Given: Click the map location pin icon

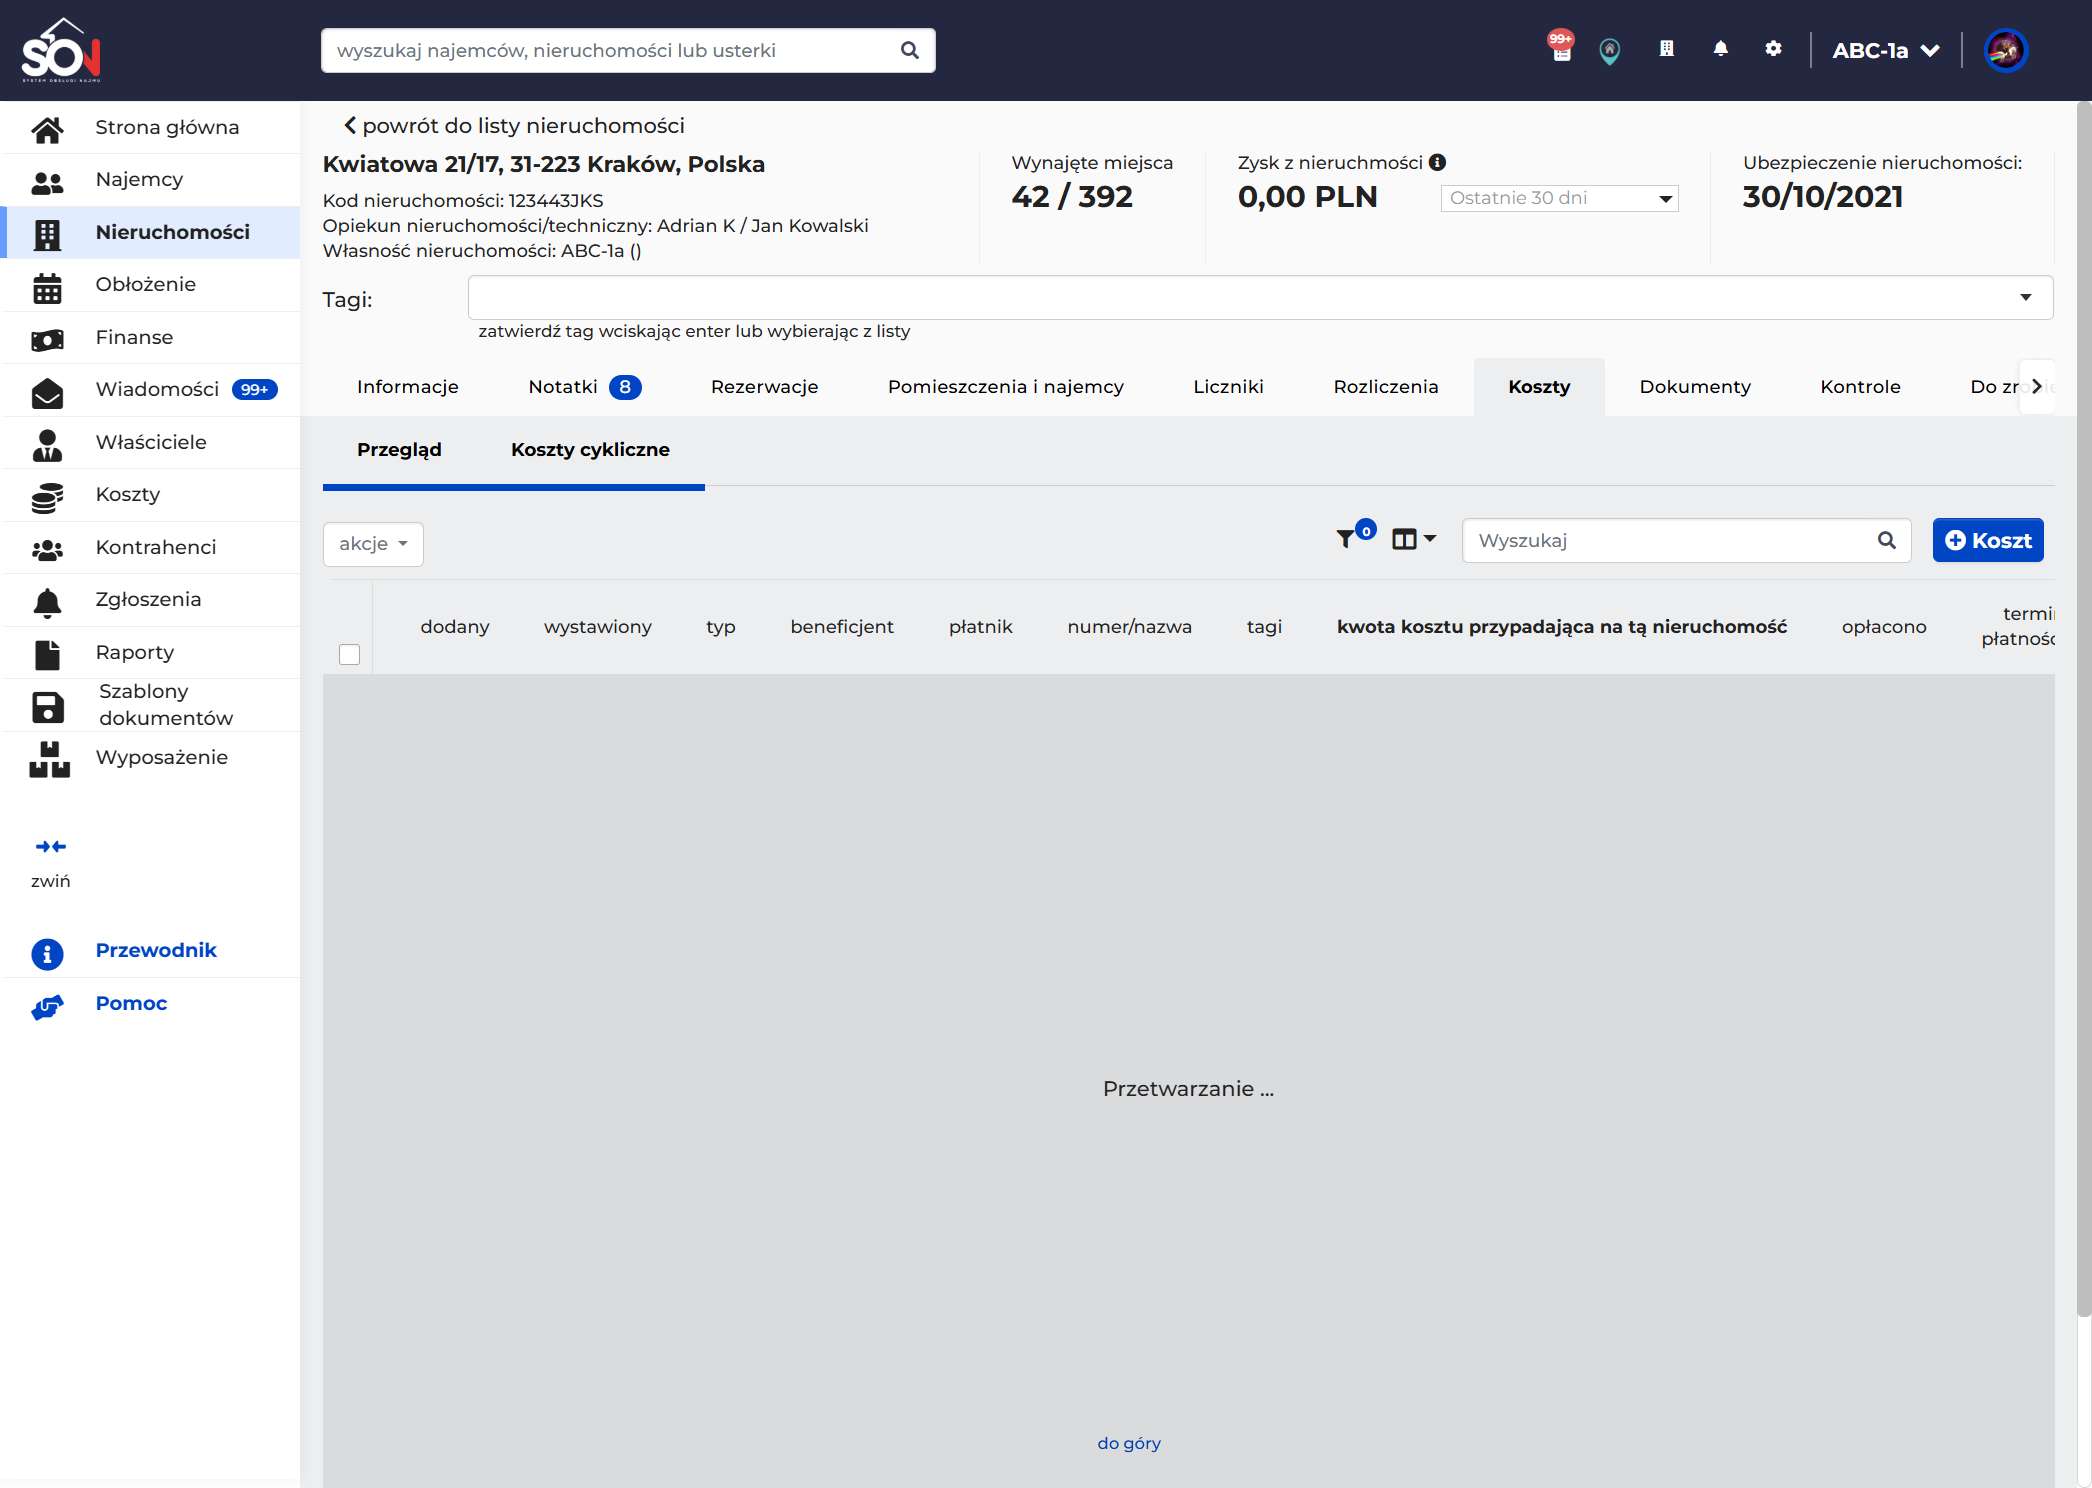Looking at the screenshot, I should 1609,50.
